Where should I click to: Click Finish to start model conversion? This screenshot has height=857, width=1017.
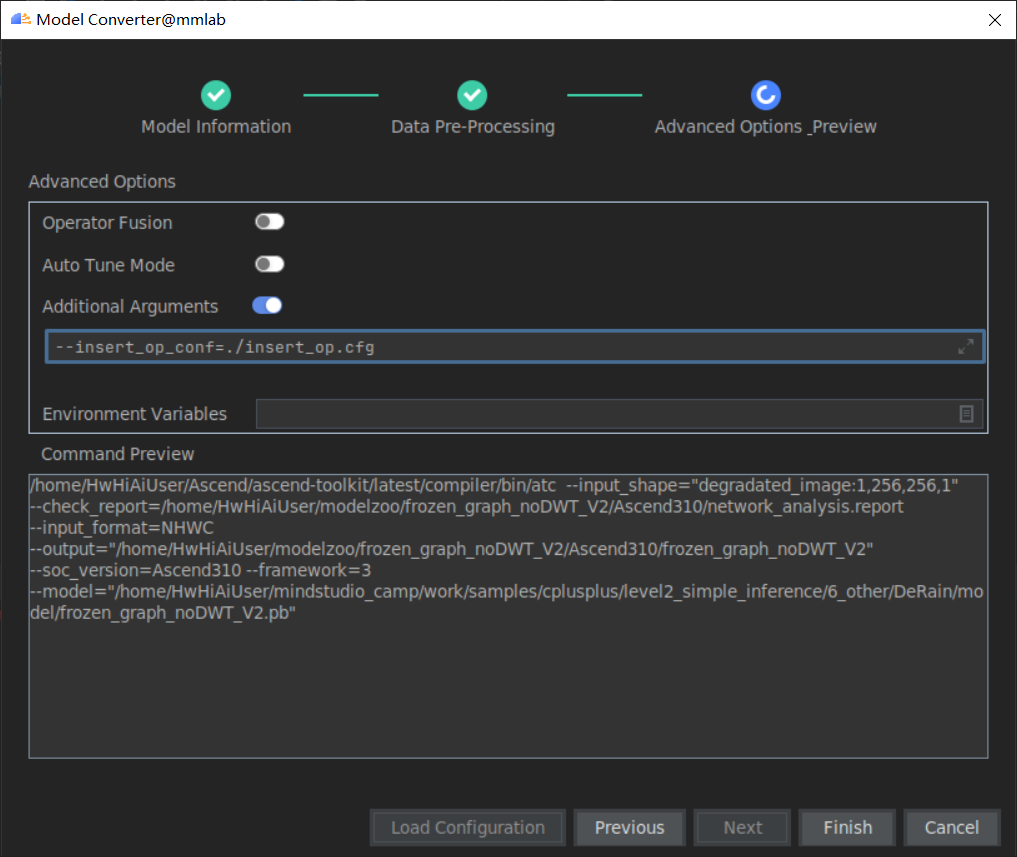click(x=848, y=828)
